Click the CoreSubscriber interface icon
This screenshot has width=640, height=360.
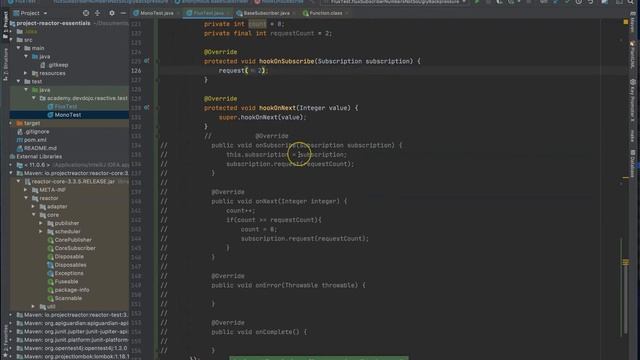(x=51, y=248)
